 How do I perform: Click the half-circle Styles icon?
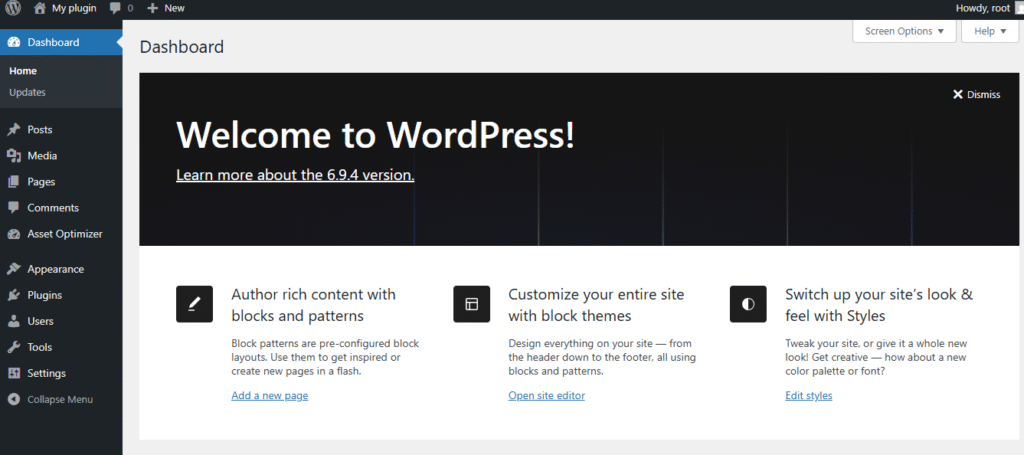click(748, 304)
